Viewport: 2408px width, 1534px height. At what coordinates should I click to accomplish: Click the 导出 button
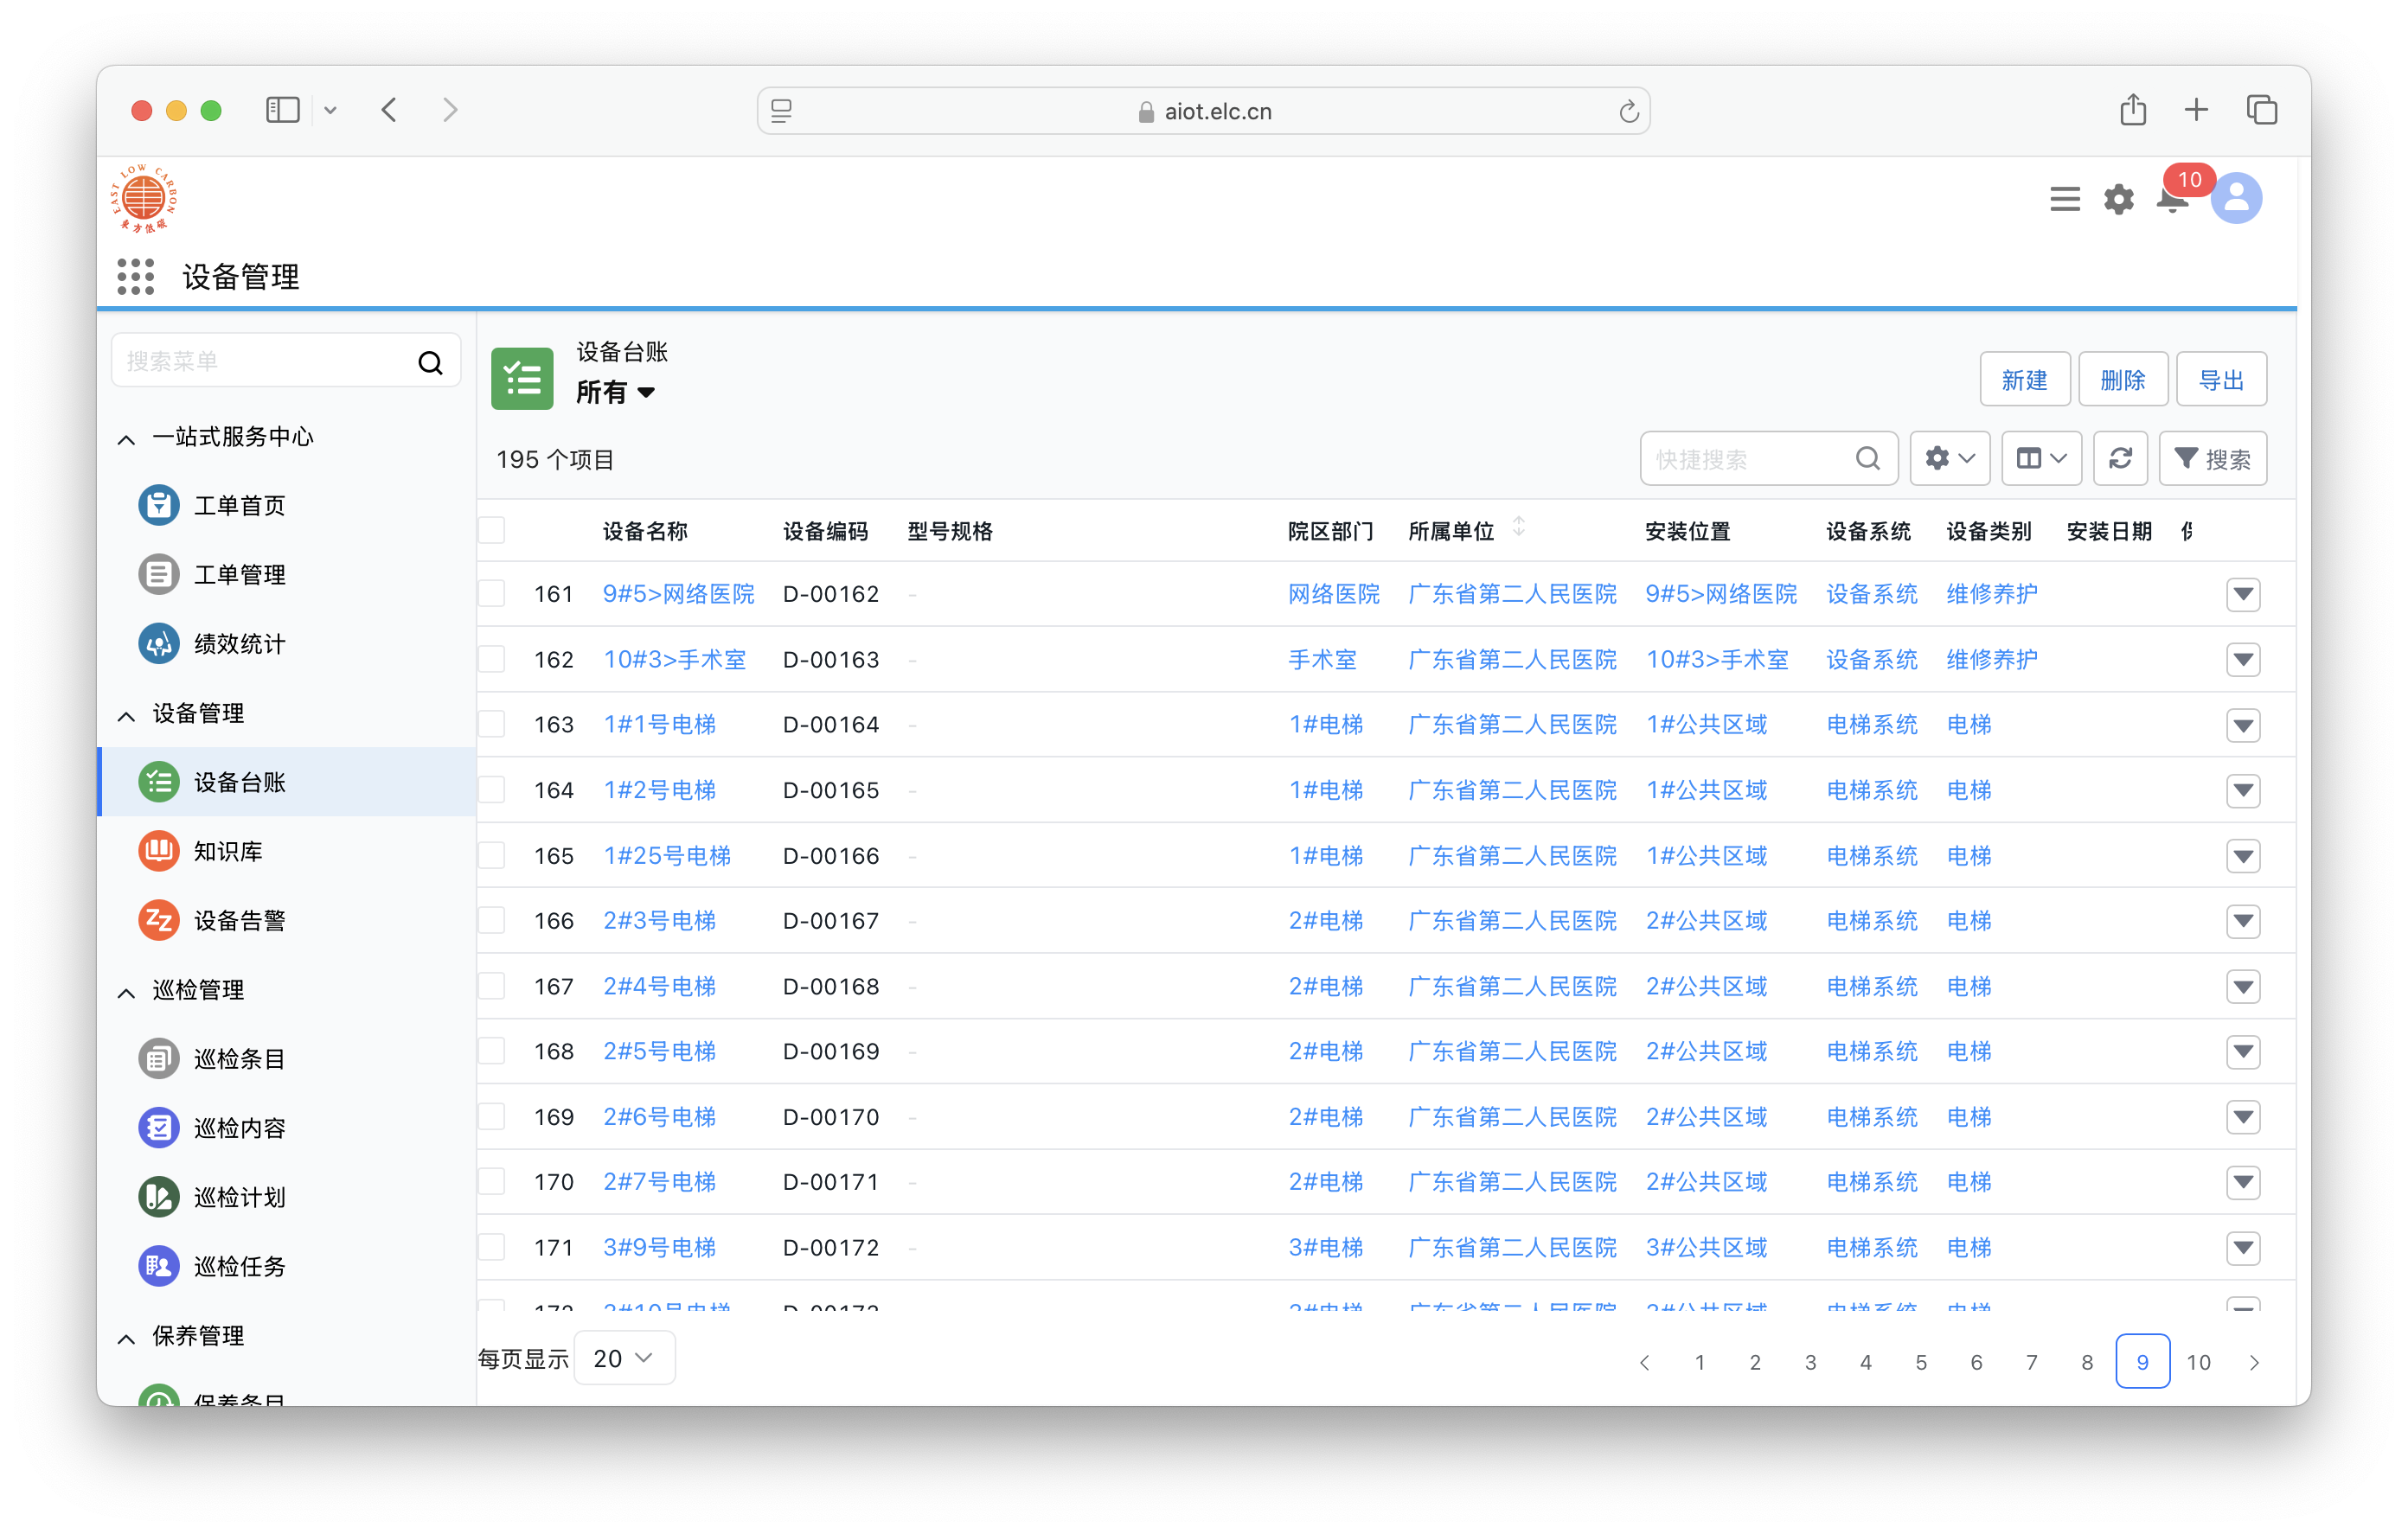click(2221, 379)
